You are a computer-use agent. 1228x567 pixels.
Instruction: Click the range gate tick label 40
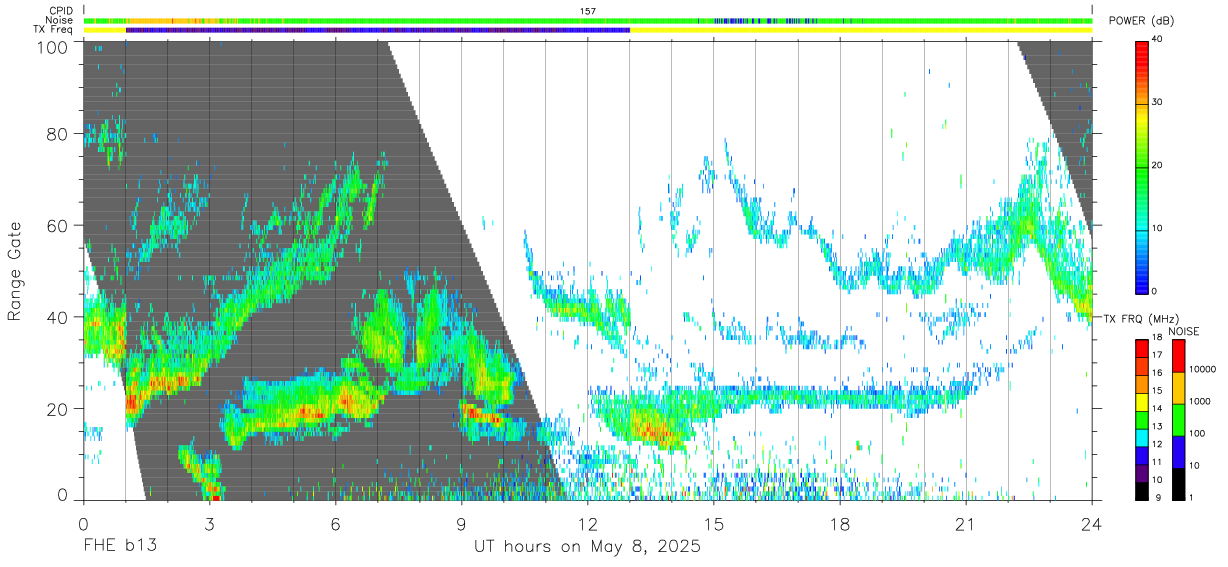(58, 317)
